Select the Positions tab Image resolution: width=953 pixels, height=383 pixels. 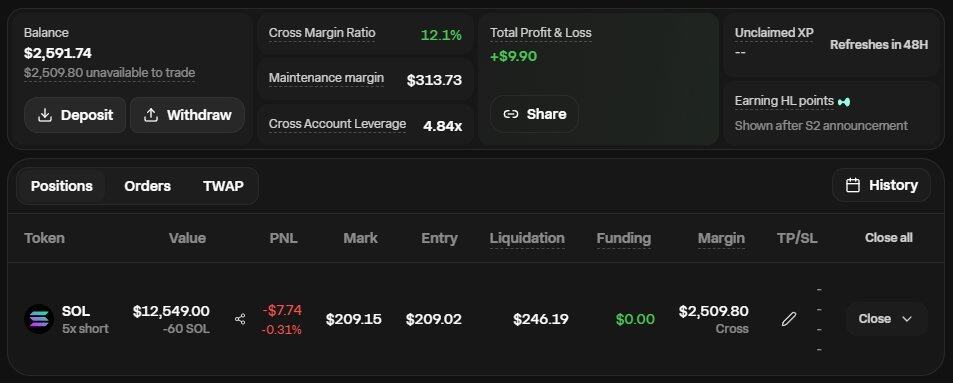(61, 186)
